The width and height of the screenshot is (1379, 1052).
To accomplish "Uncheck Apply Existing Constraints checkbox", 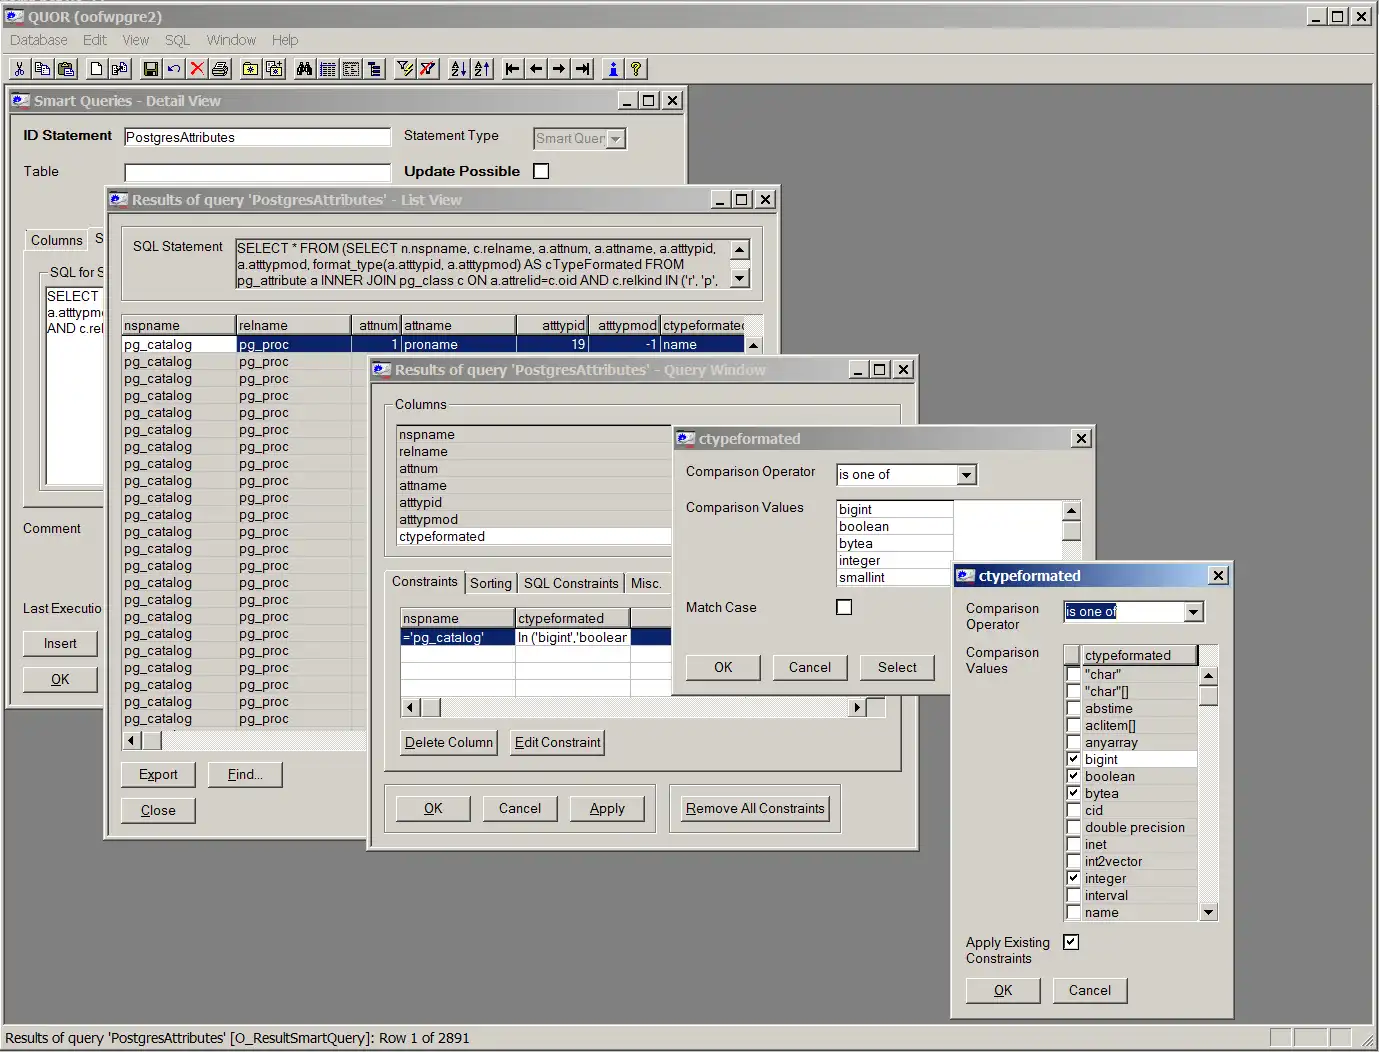I will [x=1071, y=942].
